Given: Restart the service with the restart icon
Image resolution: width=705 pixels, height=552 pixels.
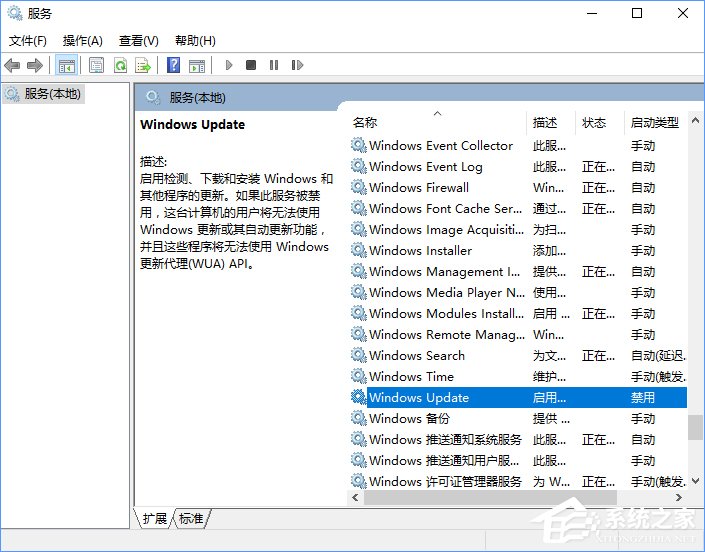Looking at the screenshot, I should tap(297, 66).
